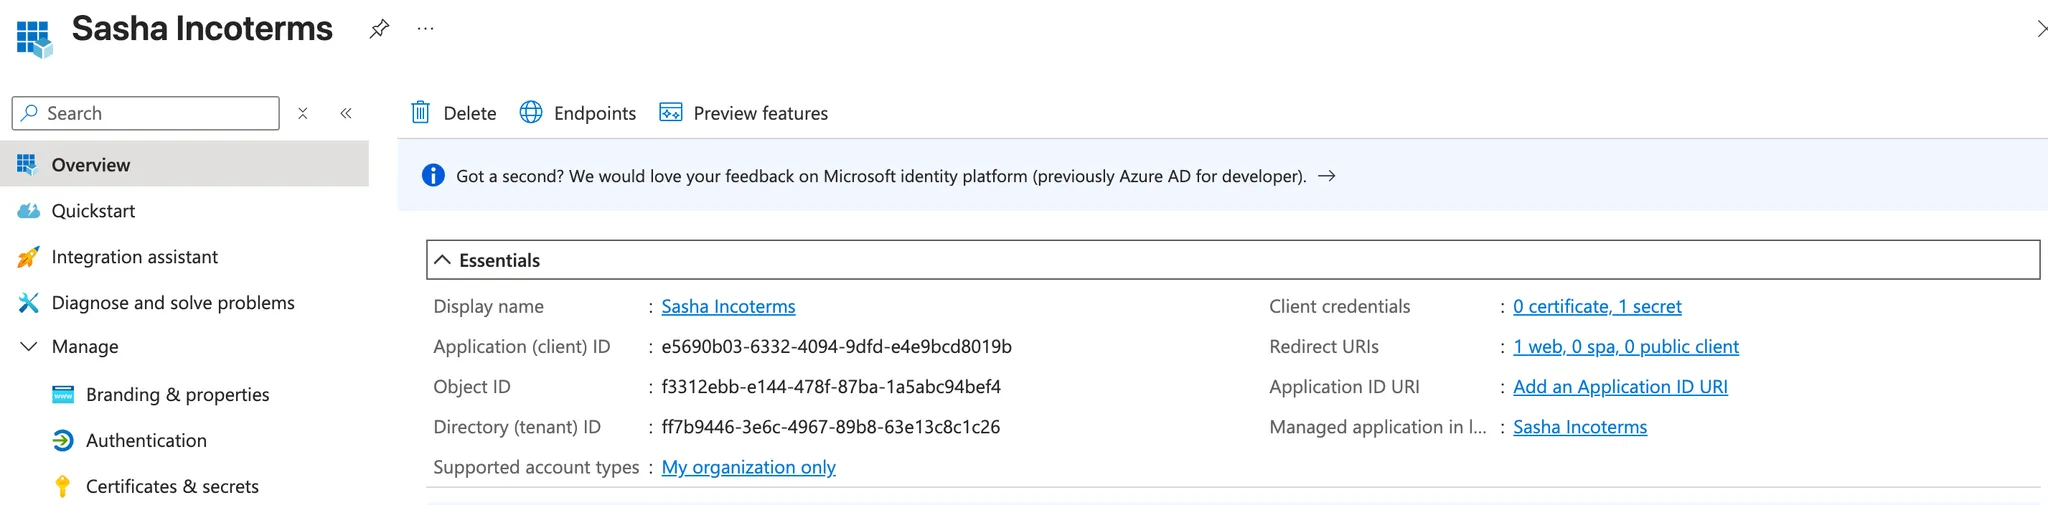Click the Supported account types label

click(536, 467)
